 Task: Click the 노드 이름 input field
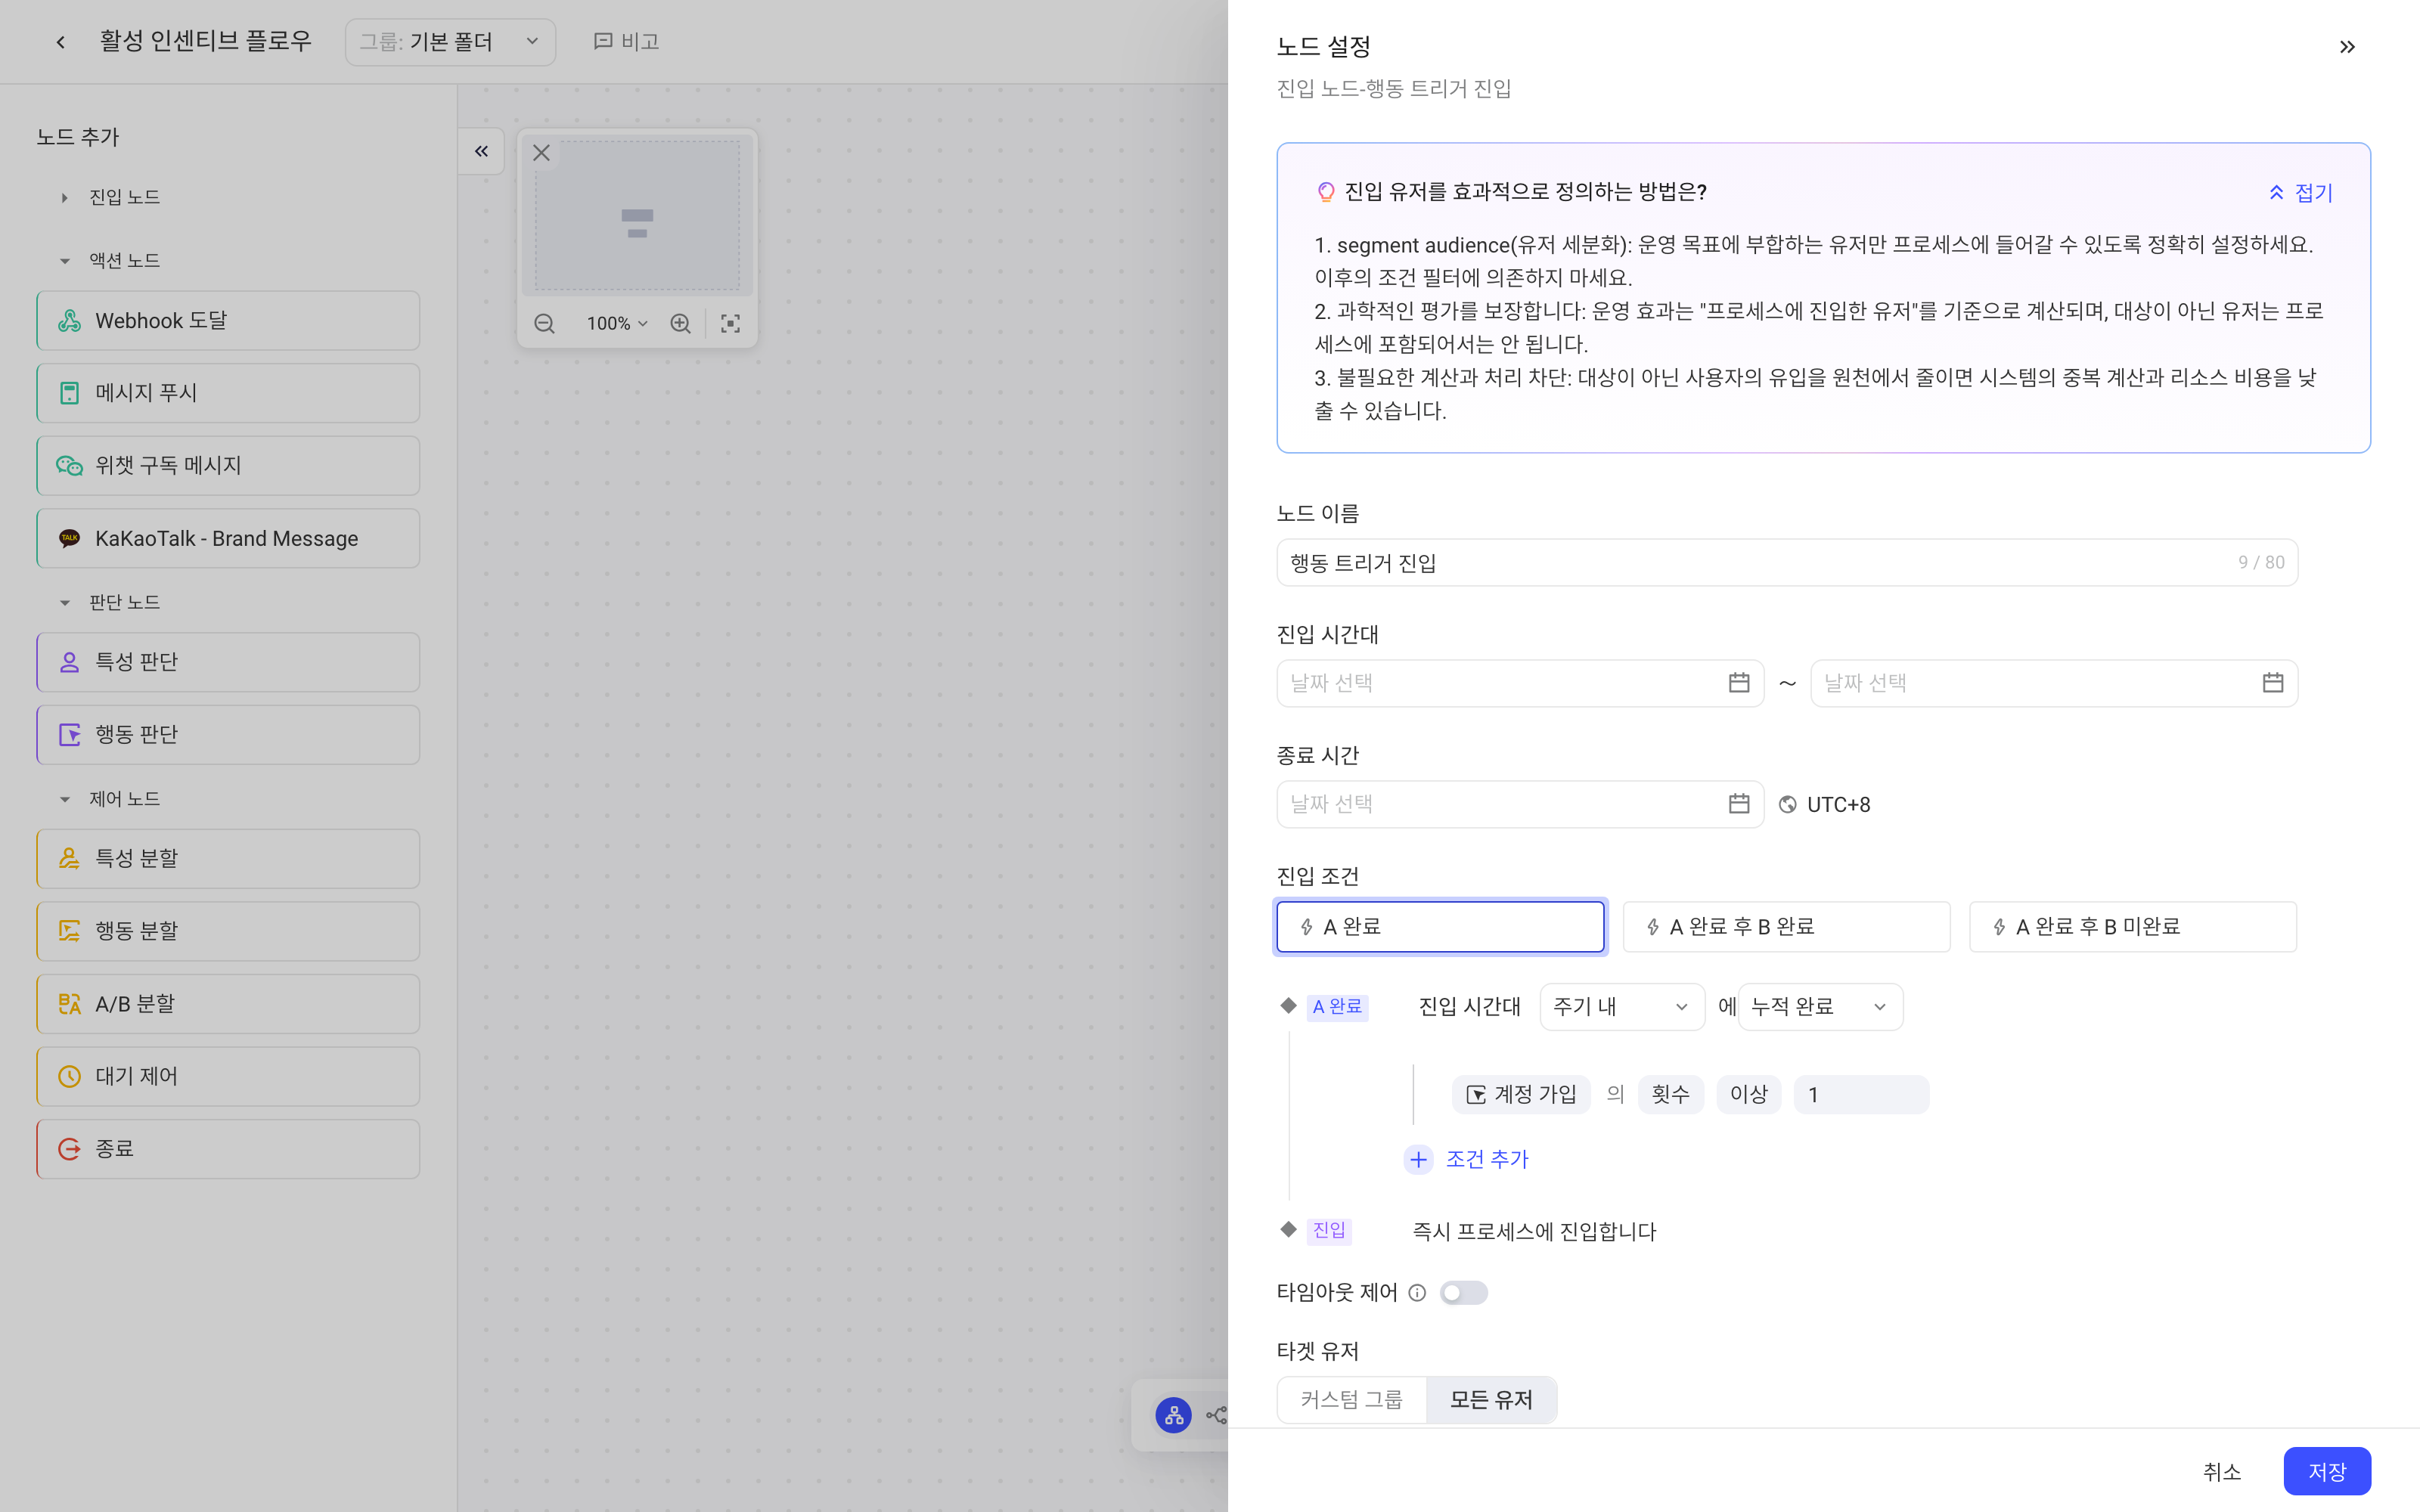pyautogui.click(x=1786, y=563)
